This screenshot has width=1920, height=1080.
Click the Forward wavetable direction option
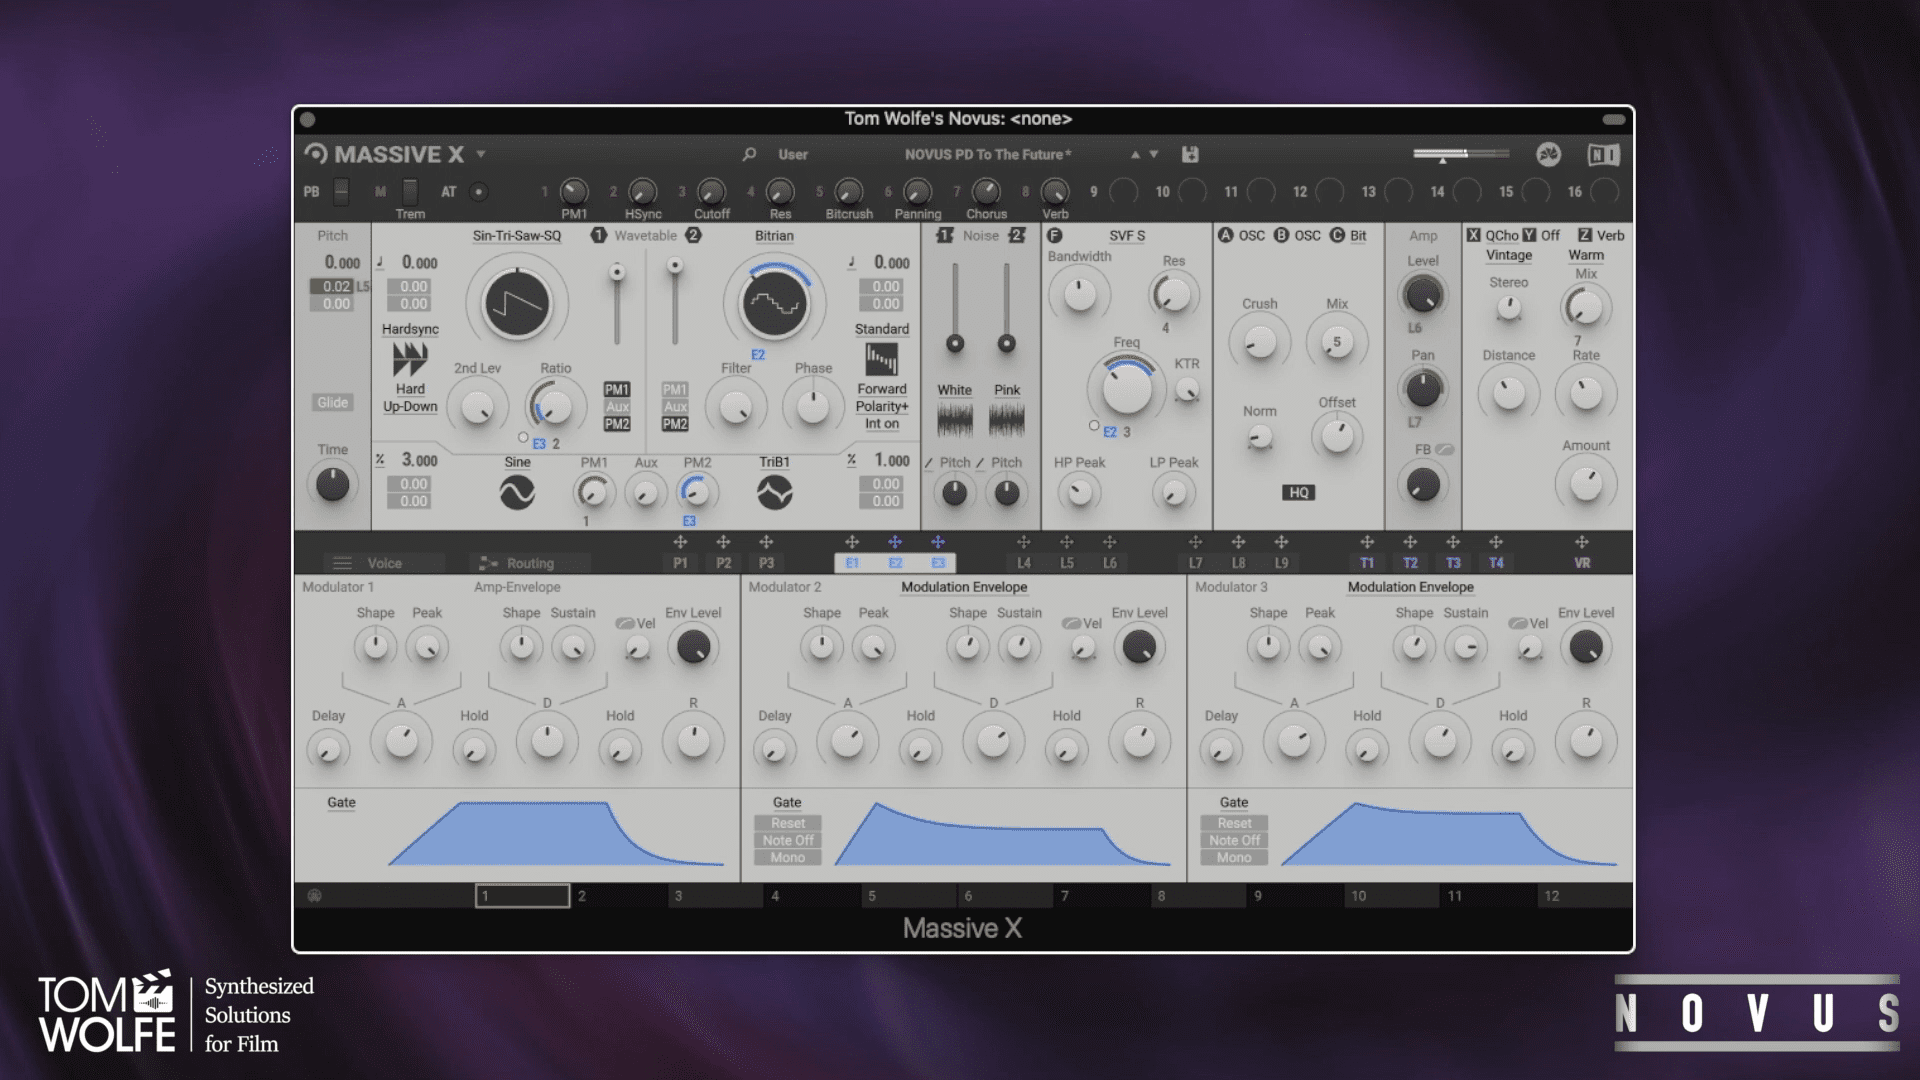click(881, 389)
